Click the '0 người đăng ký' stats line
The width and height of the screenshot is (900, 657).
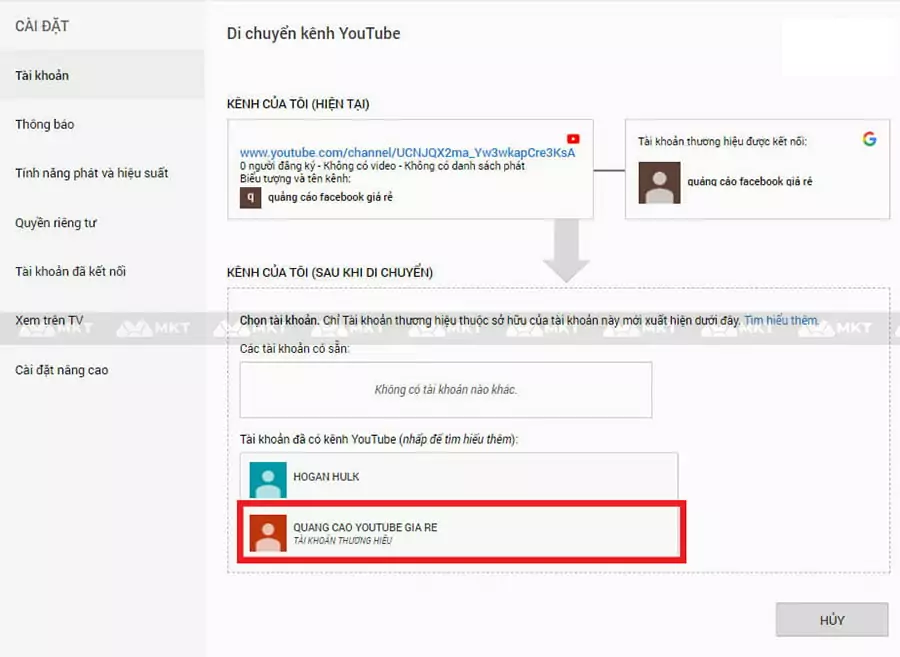[x=382, y=166]
